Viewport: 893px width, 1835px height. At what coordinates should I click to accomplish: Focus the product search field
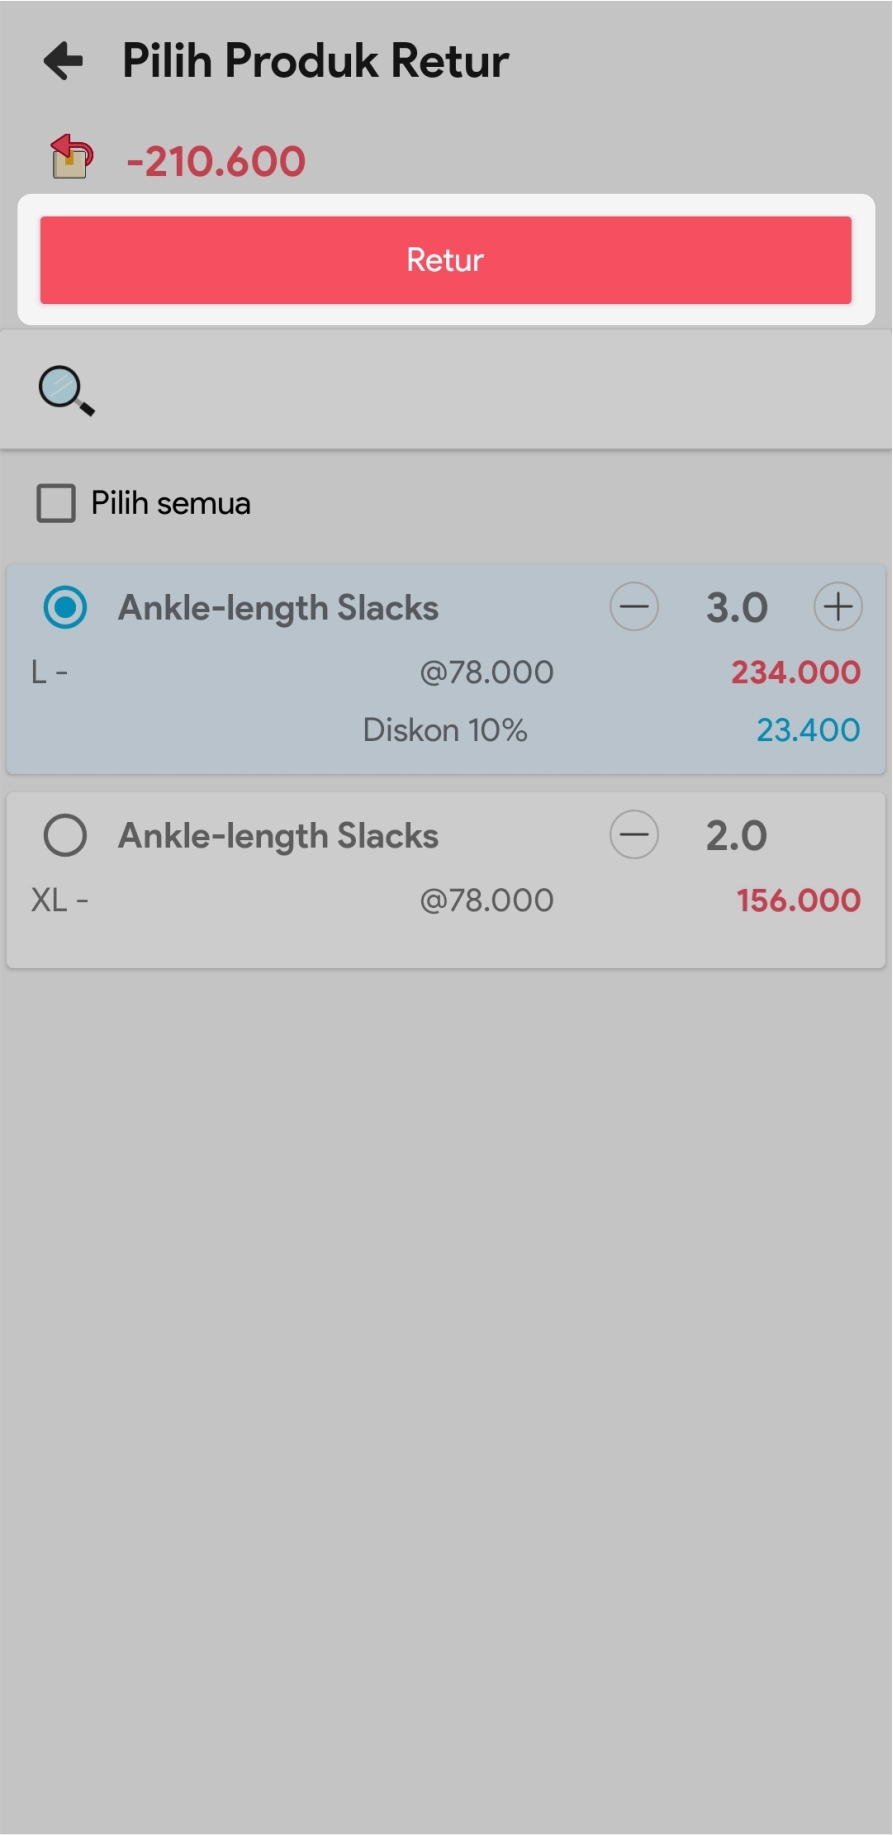(480, 391)
